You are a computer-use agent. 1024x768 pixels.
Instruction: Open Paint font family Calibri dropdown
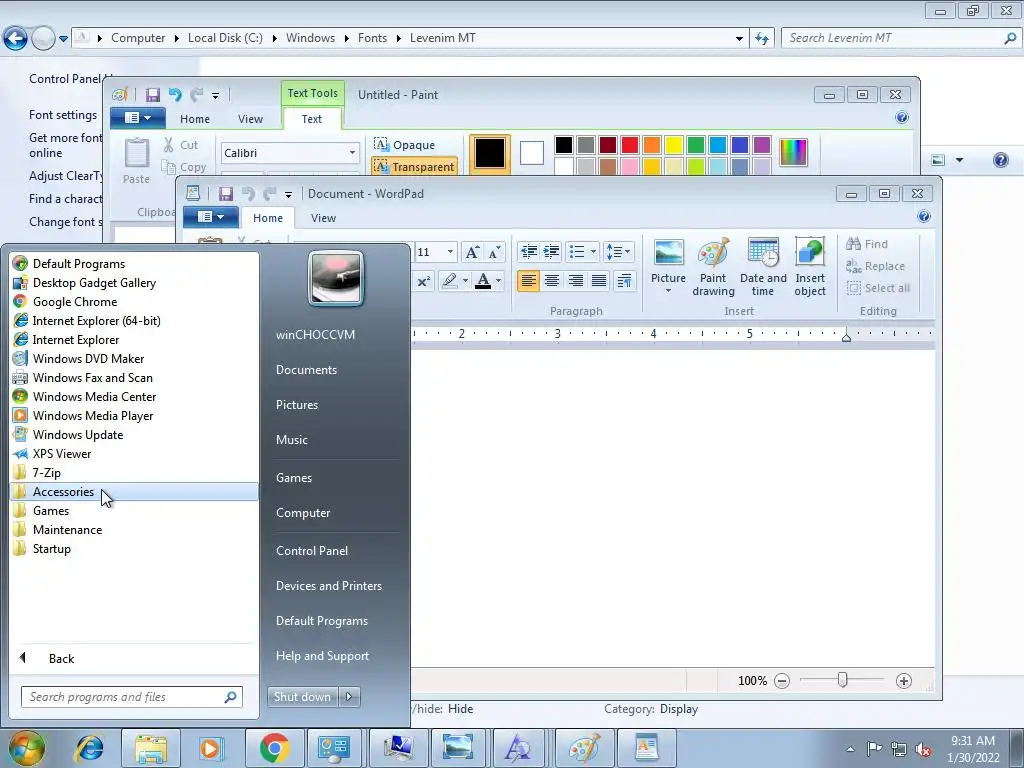coord(352,153)
